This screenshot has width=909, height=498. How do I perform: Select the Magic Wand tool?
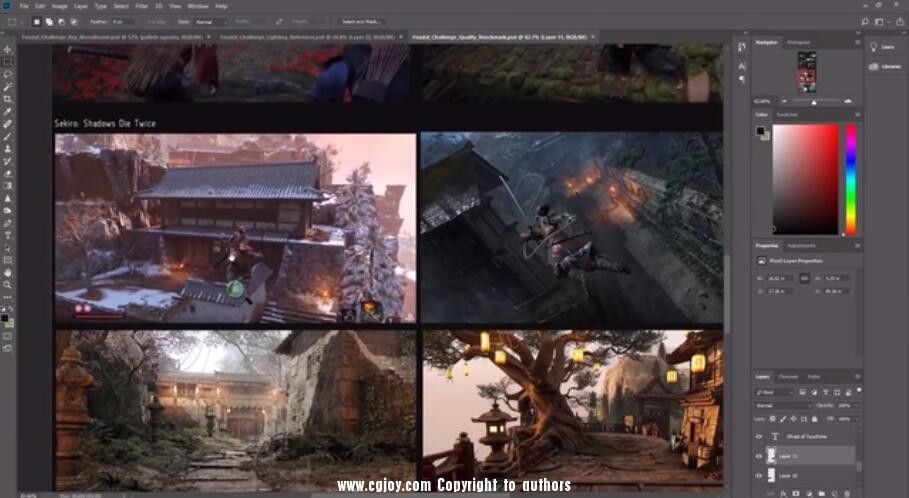pyautogui.click(x=8, y=87)
